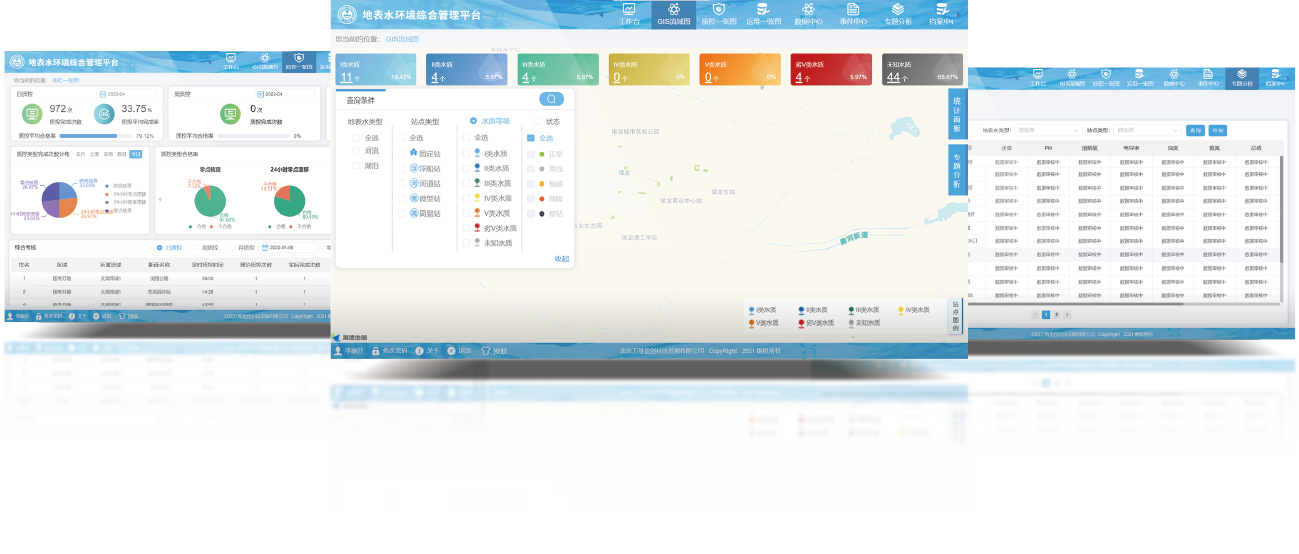The width and height of the screenshot is (1299, 554).
Task: Collapse the query panel using 收起
Action: tap(562, 259)
